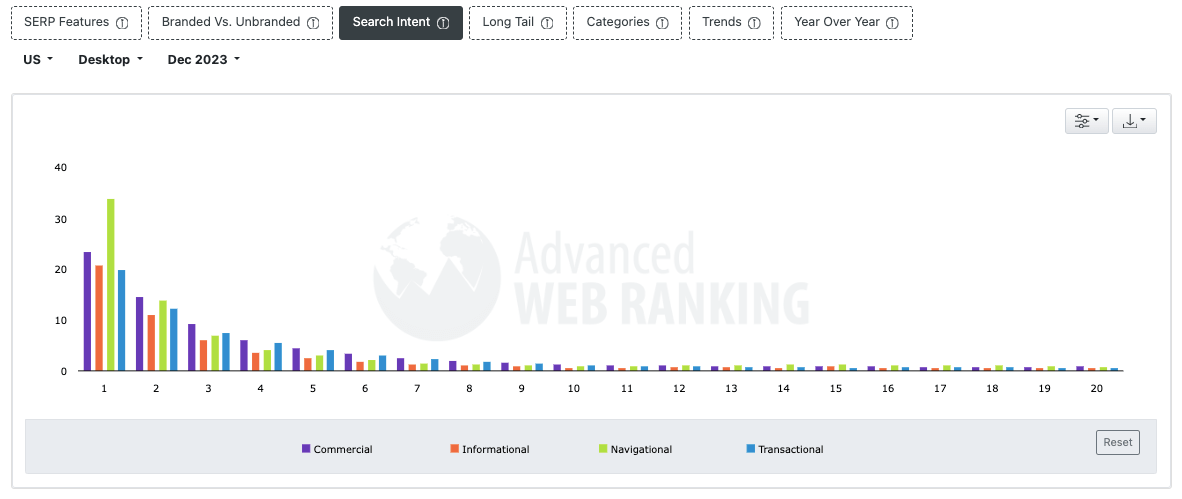
Task: Click the tall Navigational bar at position 1
Action: [x=110, y=285]
